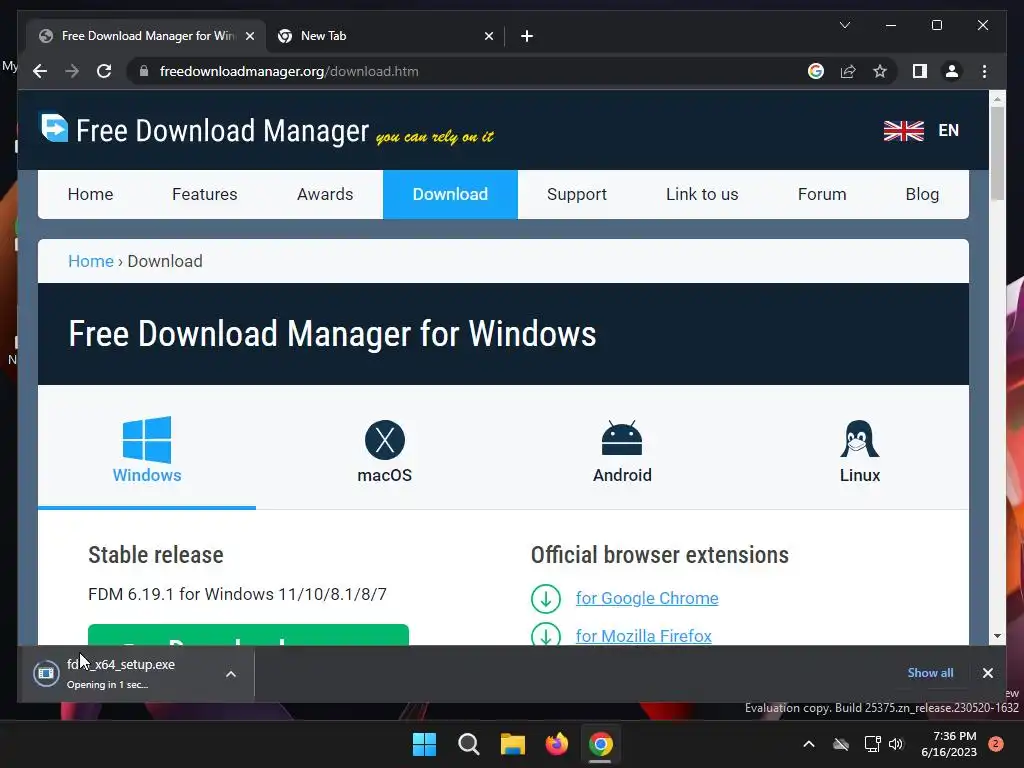This screenshot has width=1024, height=768.
Task: Click the Home breadcrumb link
Action: [x=91, y=261]
